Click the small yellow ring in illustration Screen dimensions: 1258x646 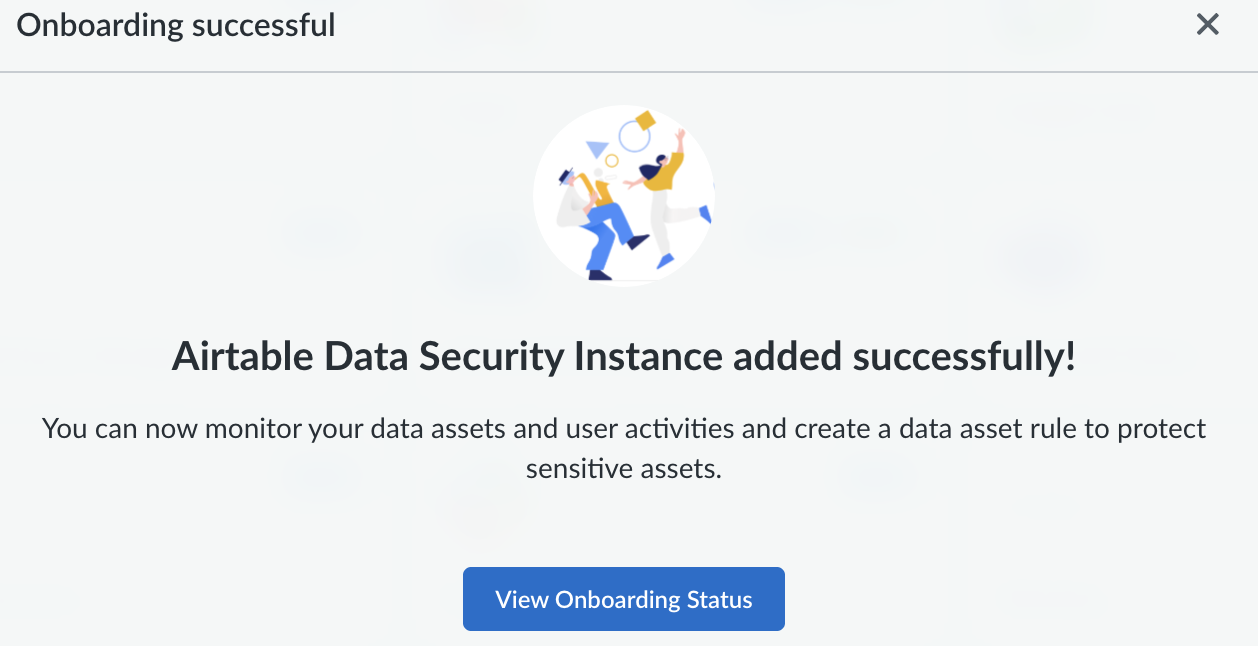point(612,160)
